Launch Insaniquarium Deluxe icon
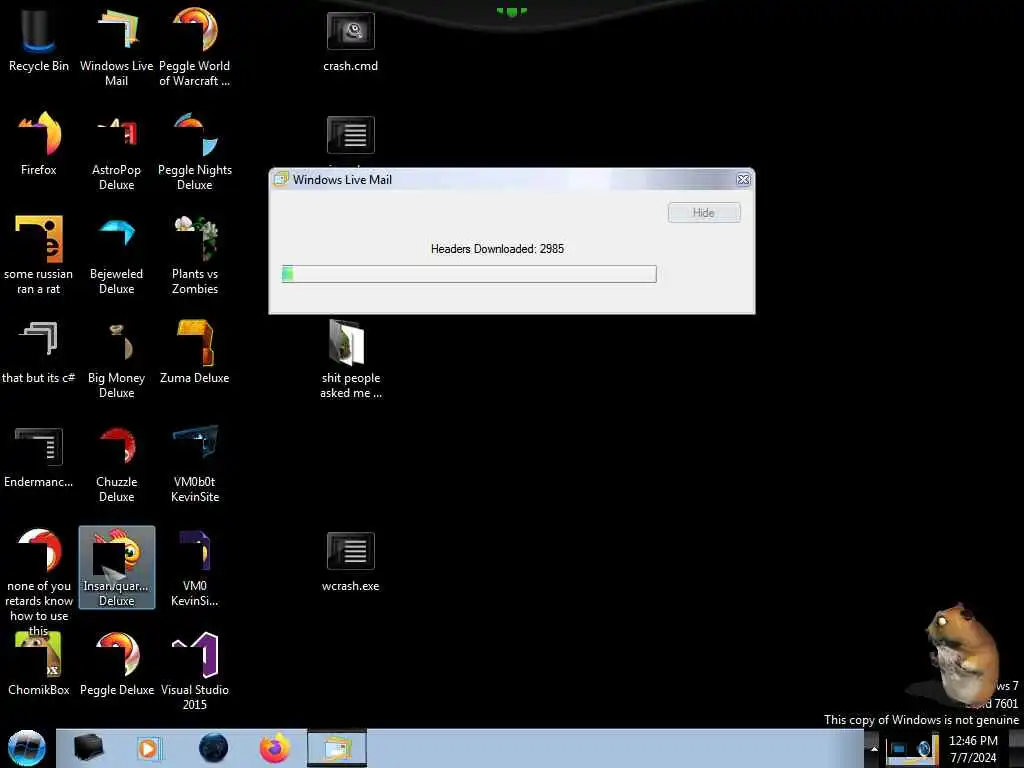This screenshot has height=768, width=1024. (117, 567)
